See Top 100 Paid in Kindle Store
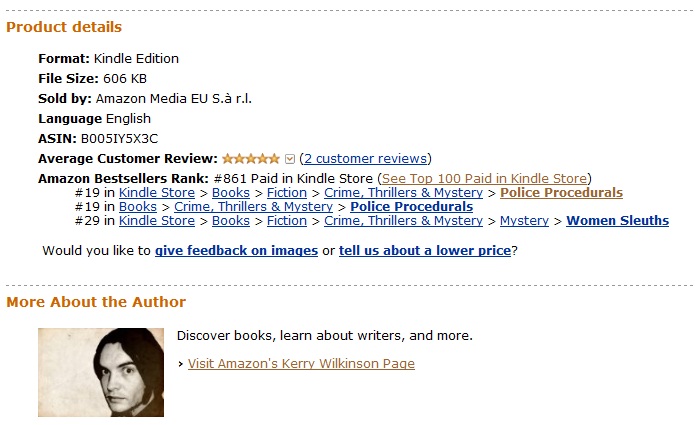 coord(485,178)
